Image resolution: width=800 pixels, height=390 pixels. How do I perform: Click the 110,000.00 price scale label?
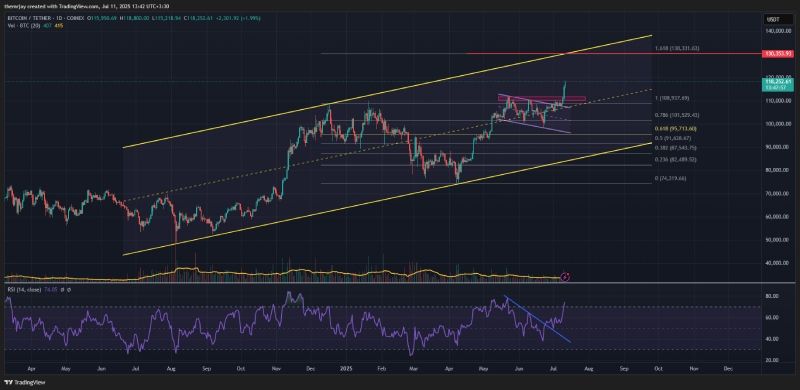pyautogui.click(x=778, y=101)
